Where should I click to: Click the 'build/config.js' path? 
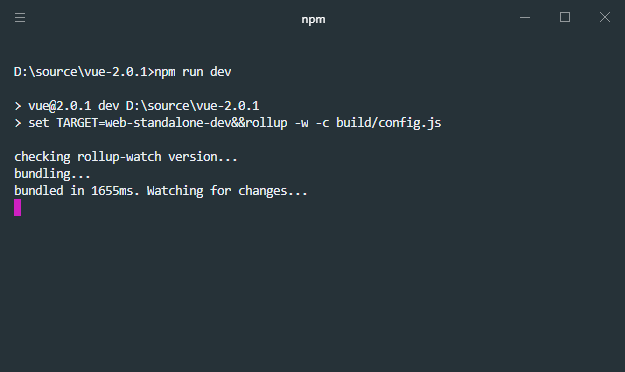389,123
